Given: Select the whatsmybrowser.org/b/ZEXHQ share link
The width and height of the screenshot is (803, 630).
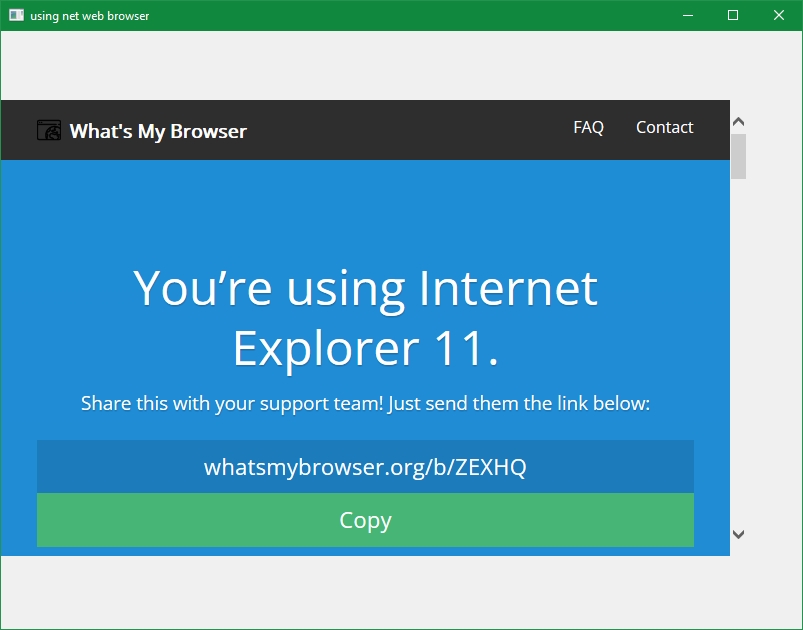Looking at the screenshot, I should pos(365,465).
